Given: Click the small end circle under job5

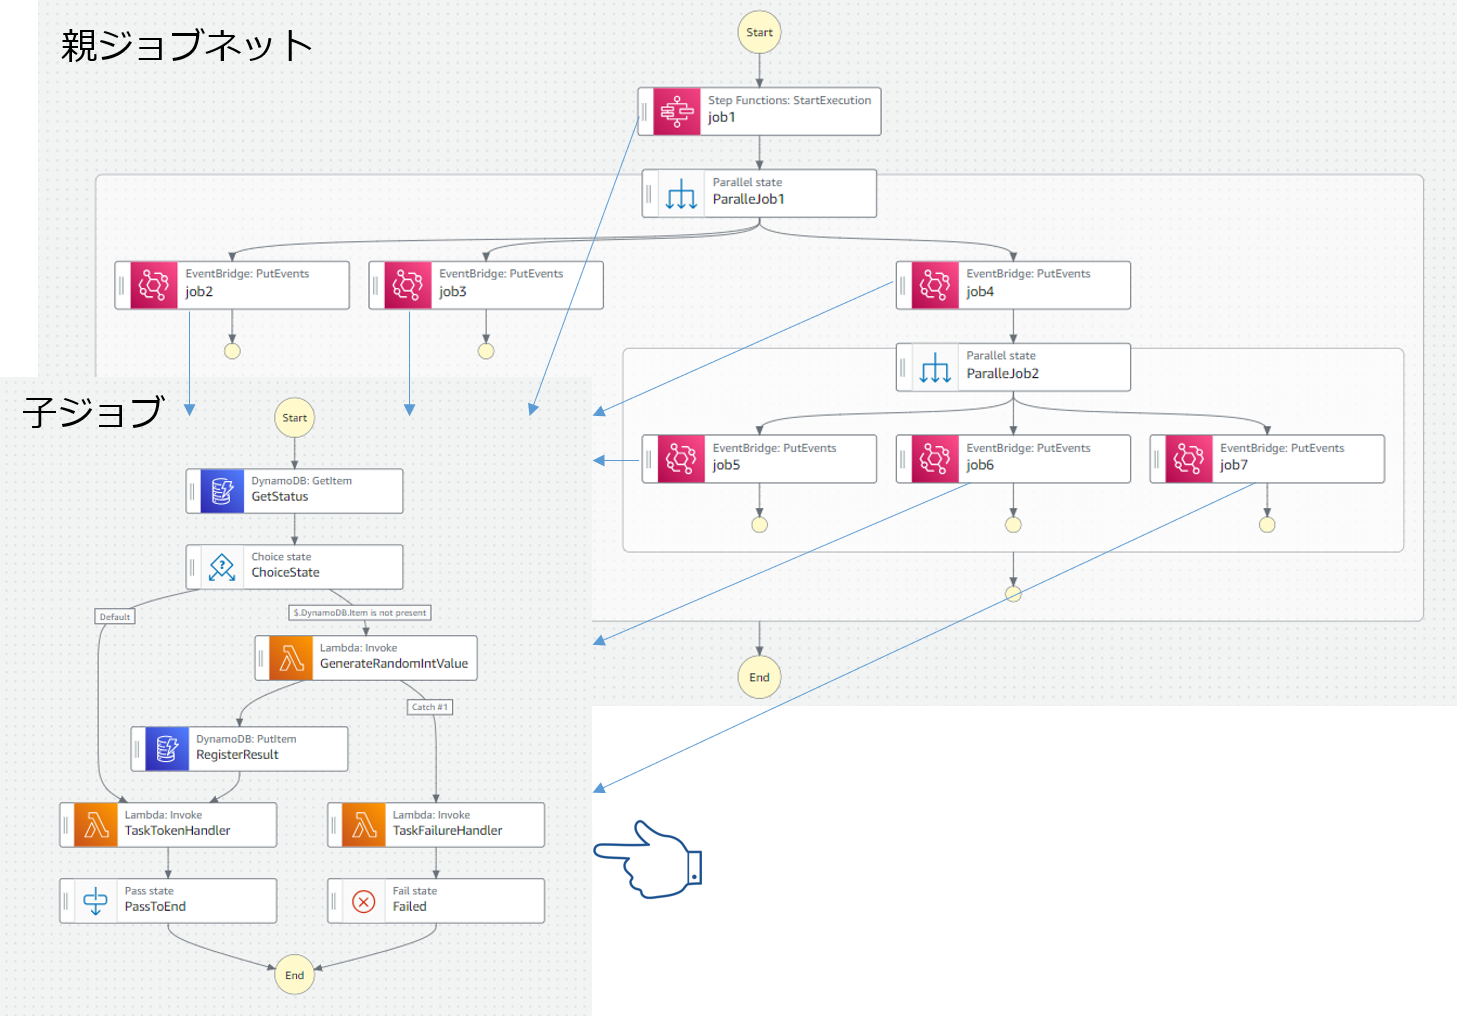Looking at the screenshot, I should (x=759, y=524).
